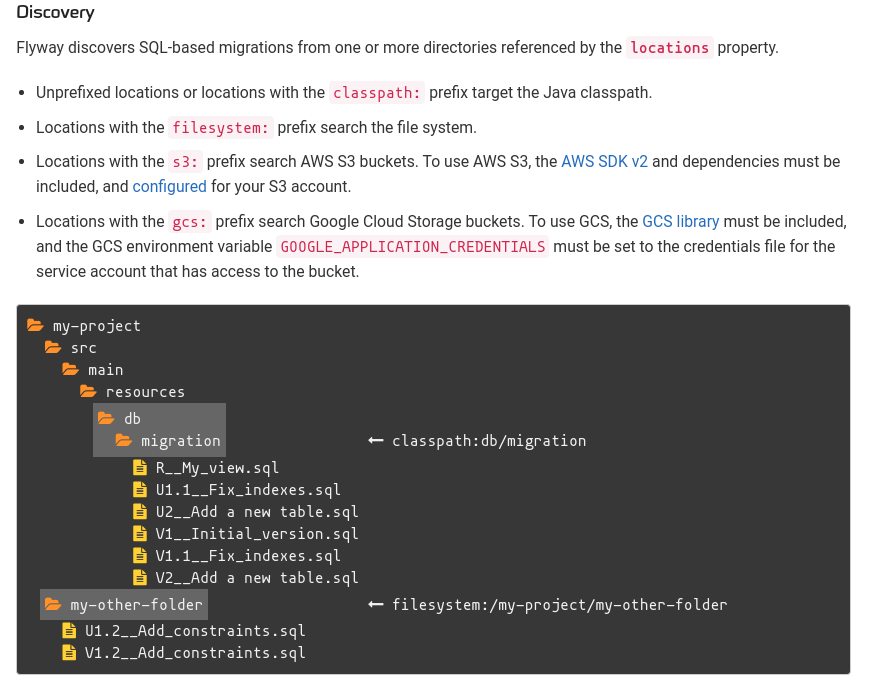
Task: Open the GCS library link
Action: tap(681, 221)
